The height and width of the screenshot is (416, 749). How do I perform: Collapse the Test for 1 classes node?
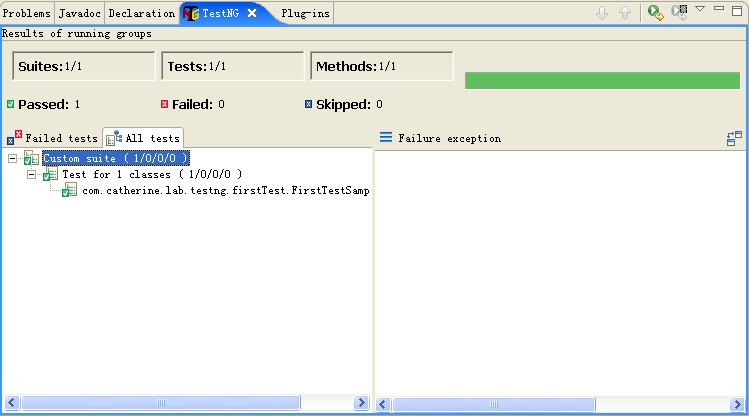point(32,174)
